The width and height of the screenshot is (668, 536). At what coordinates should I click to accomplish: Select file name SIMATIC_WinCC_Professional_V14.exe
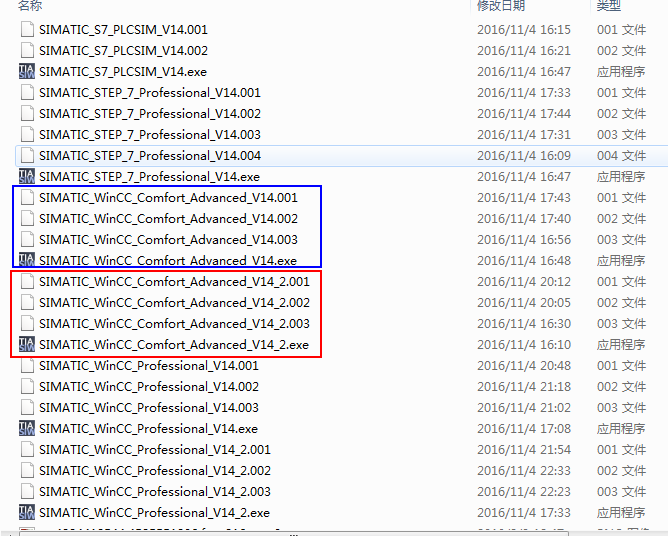coord(148,429)
